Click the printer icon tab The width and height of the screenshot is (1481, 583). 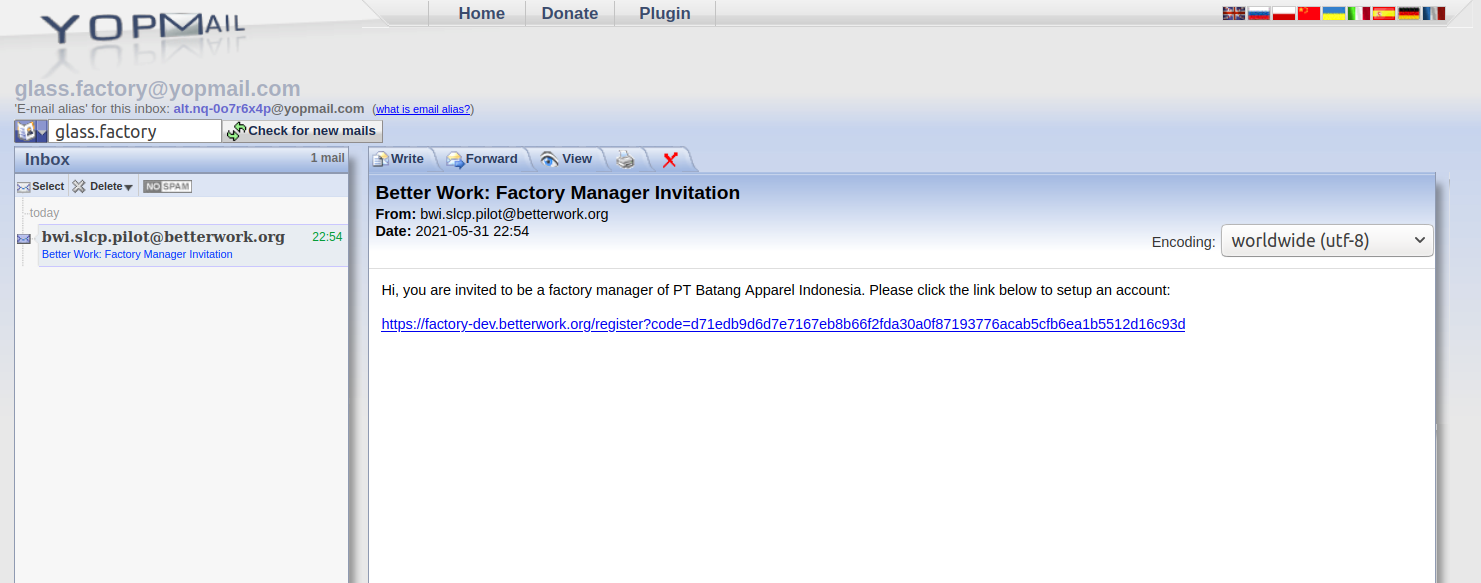click(x=625, y=159)
